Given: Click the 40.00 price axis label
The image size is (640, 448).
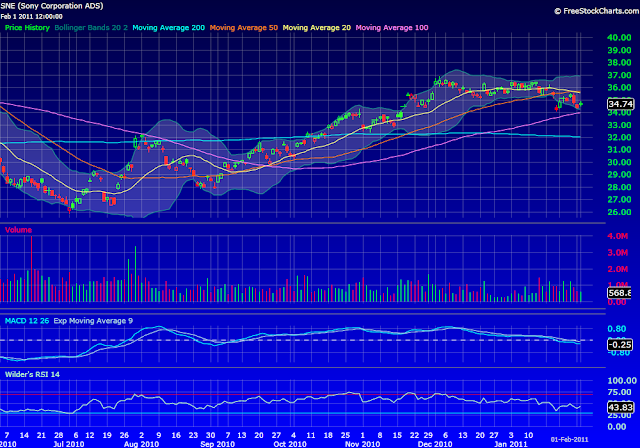Looking at the screenshot, I should tap(619, 38).
